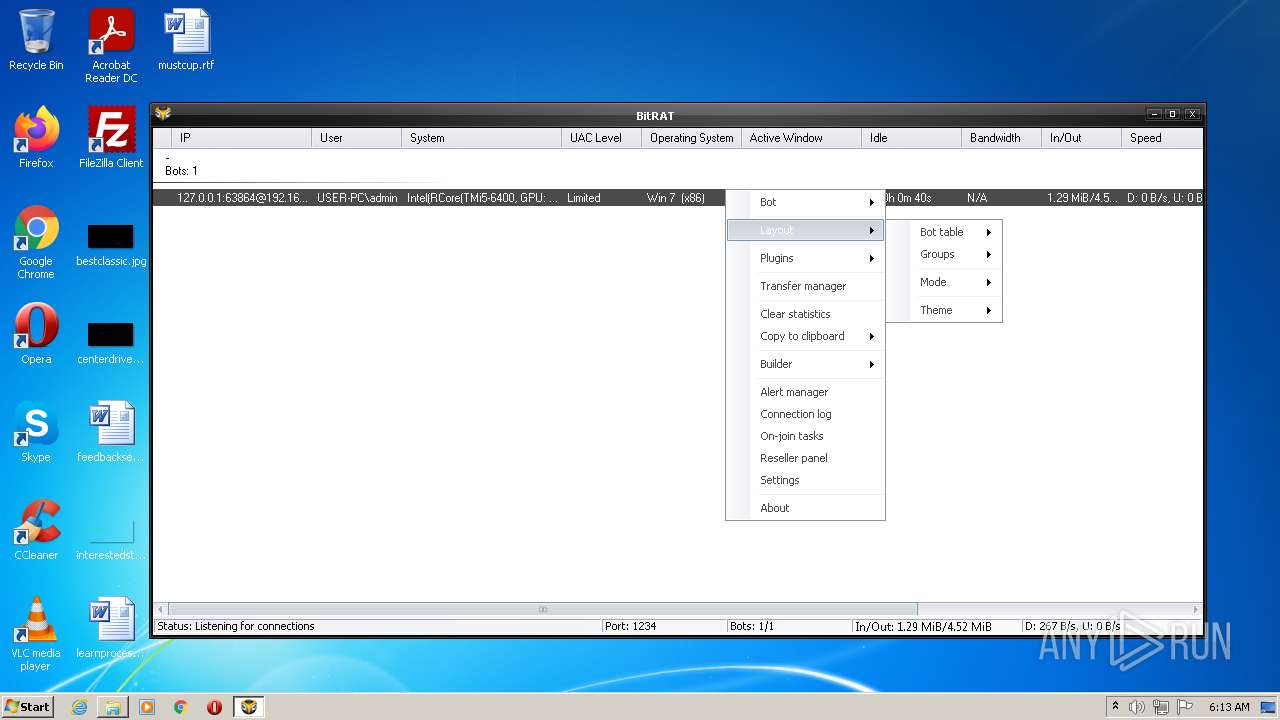Expand the Groups submenu
Image resolution: width=1280 pixels, height=720 pixels.
tap(944, 254)
